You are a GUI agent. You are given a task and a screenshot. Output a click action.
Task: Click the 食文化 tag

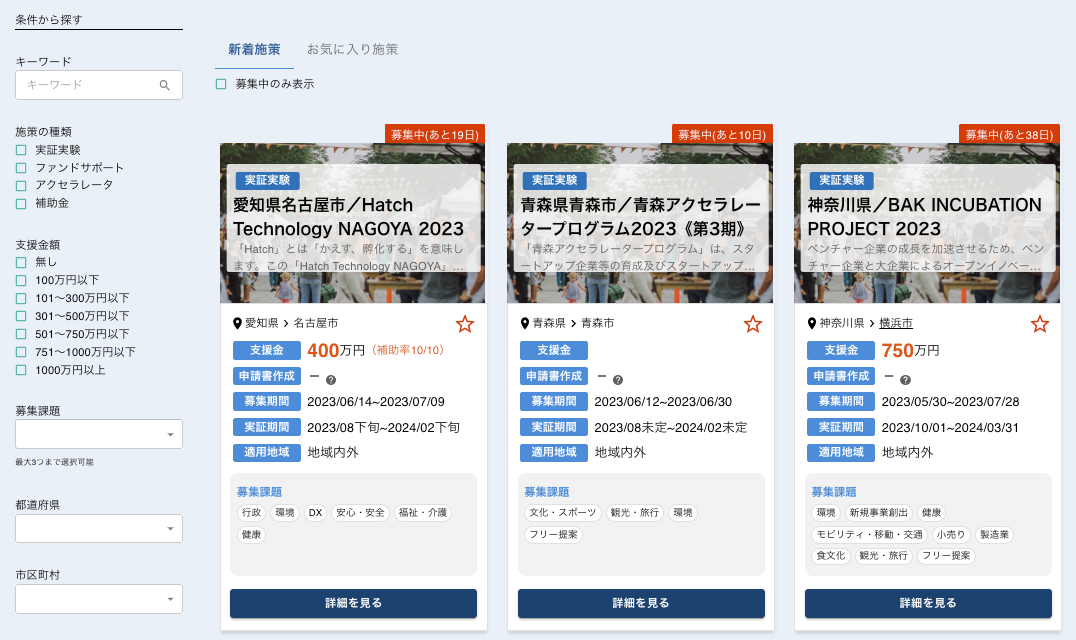tap(831, 556)
